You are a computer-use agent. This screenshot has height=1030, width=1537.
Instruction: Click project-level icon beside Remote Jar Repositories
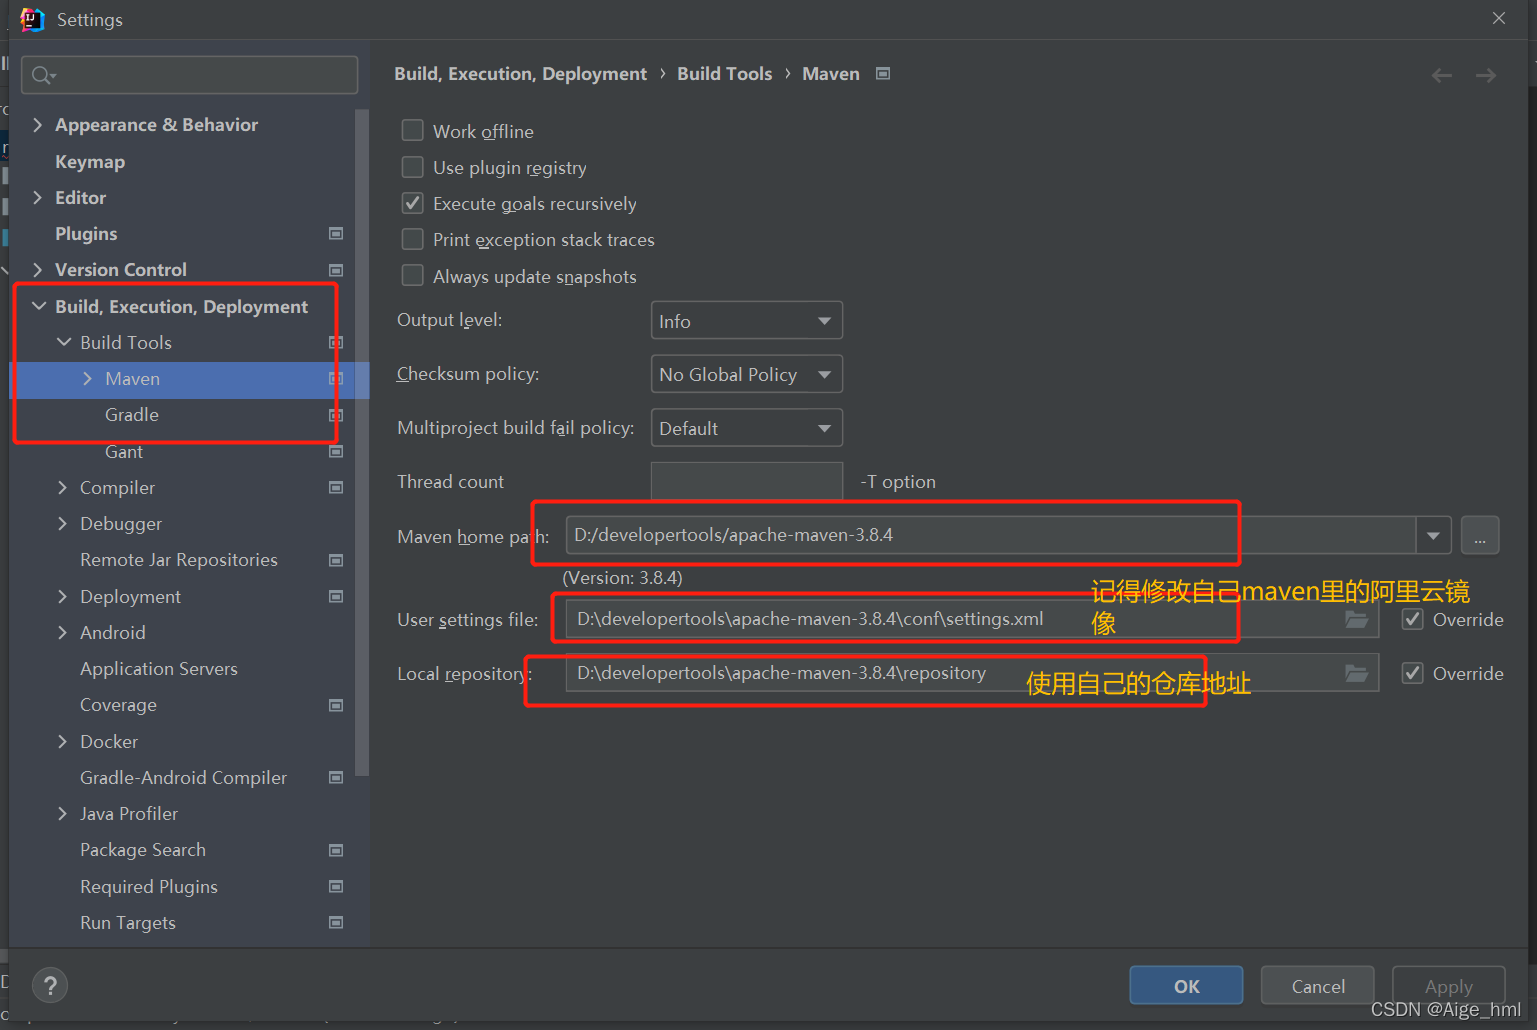pyautogui.click(x=336, y=560)
